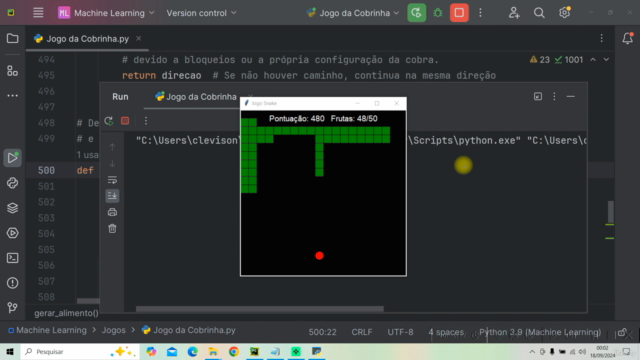The image size is (640, 360).
Task: Open the Layers tool window icon
Action: [x=13, y=208]
